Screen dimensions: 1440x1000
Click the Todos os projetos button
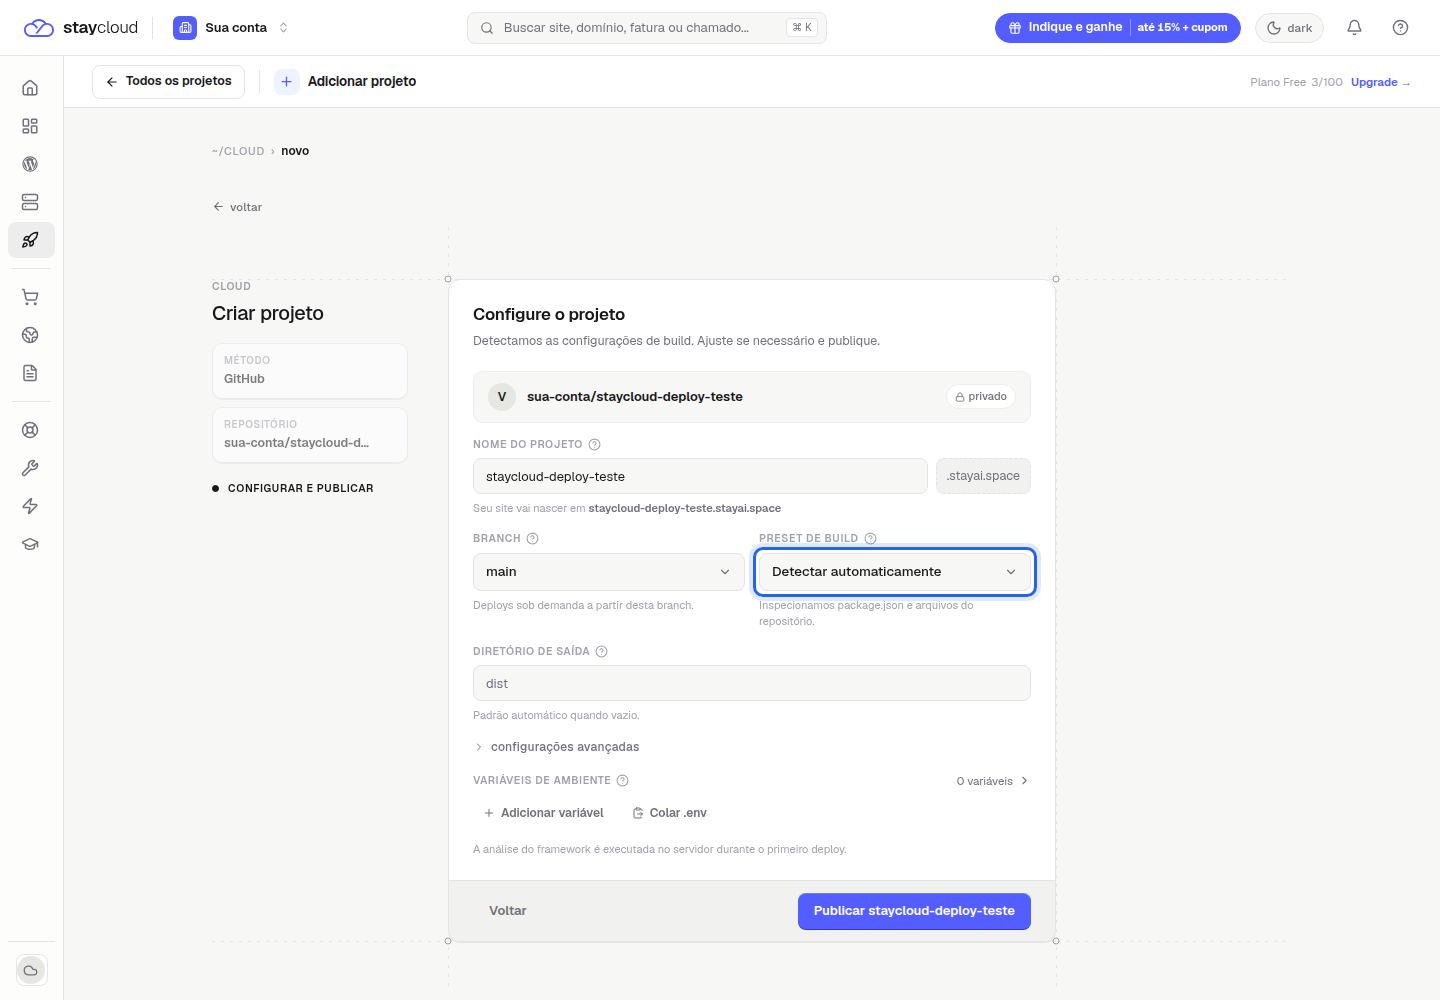[x=169, y=82]
